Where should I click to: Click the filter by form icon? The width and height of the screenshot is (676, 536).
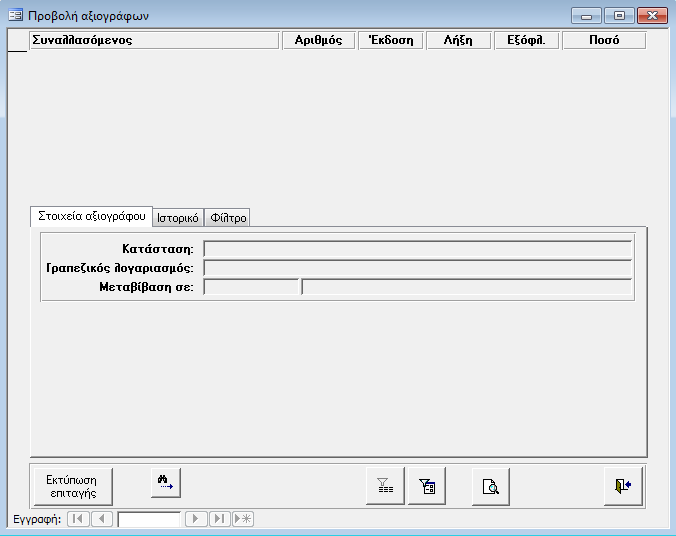[x=426, y=486]
